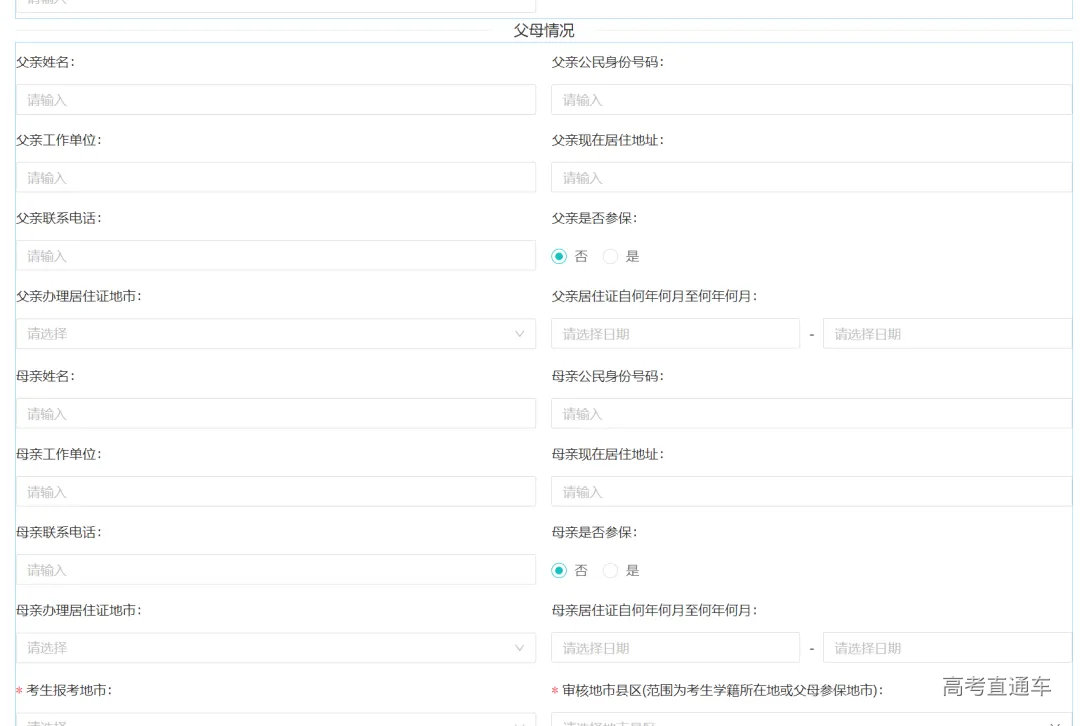Open the 母亲办理居住证地市 dropdown

click(265, 648)
